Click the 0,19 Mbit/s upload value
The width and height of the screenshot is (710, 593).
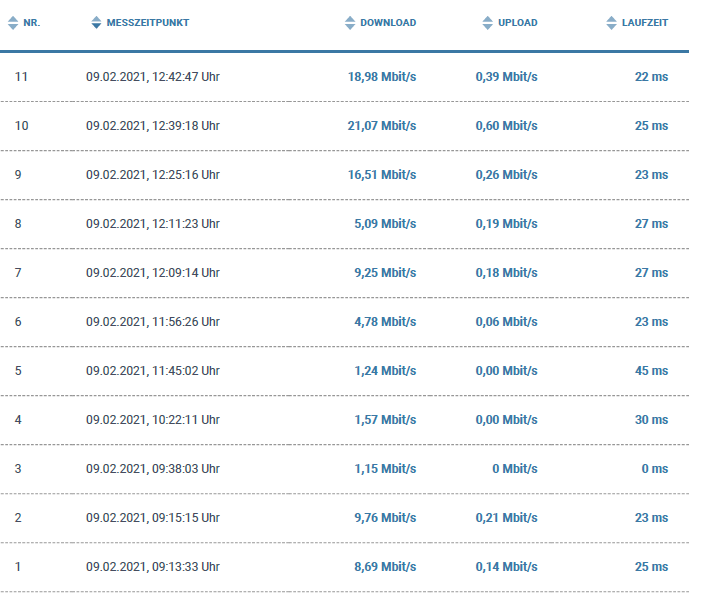coord(506,223)
